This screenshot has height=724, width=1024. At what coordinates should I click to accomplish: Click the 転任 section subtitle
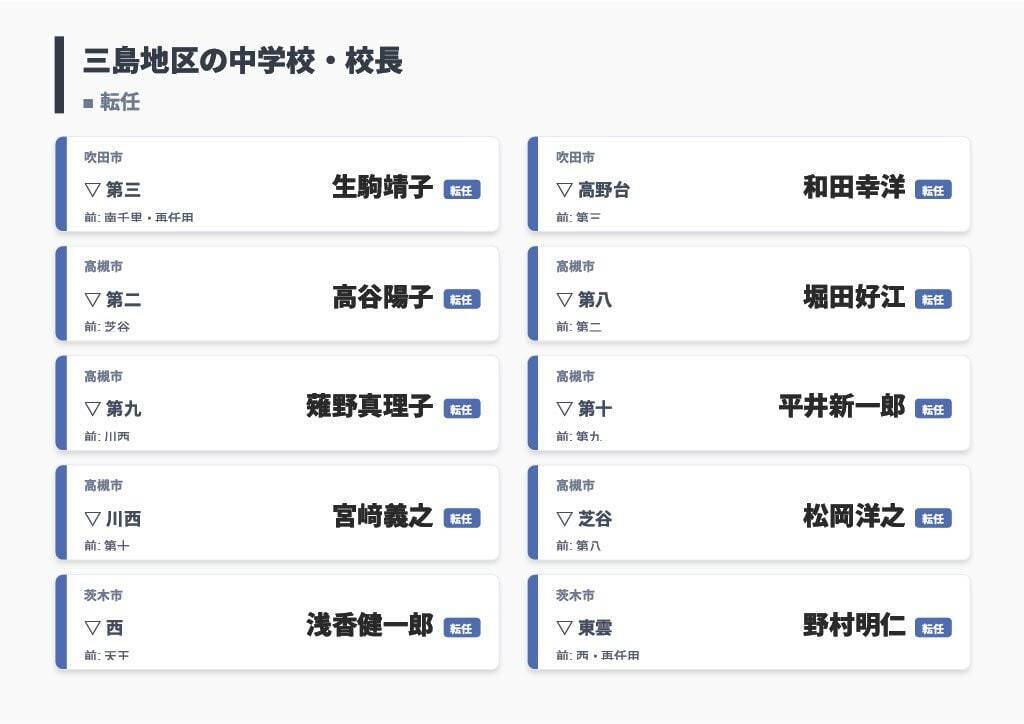pos(120,102)
